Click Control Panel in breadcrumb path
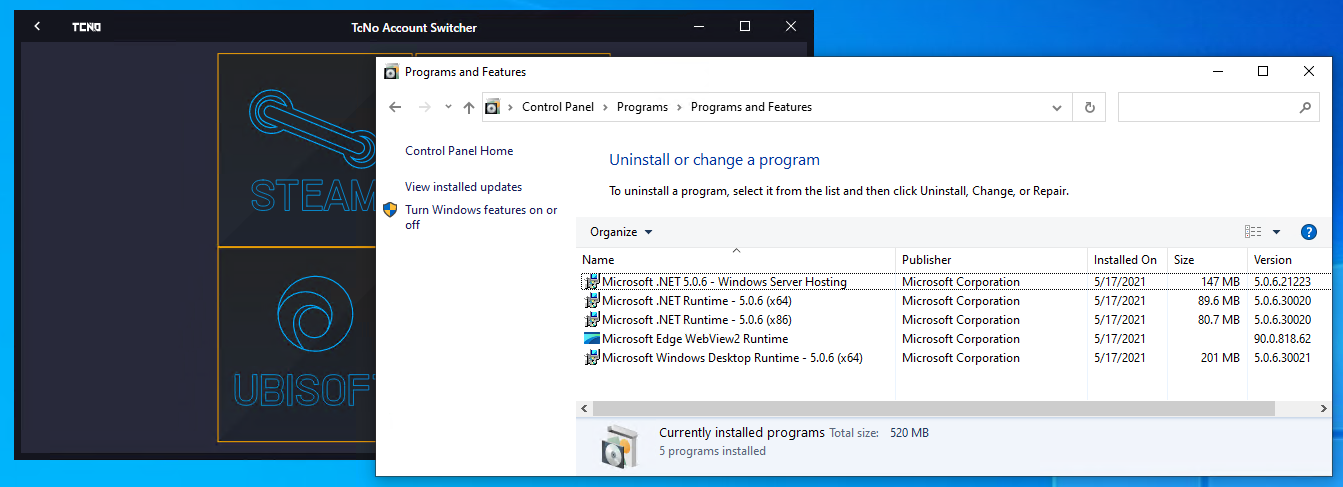1343x487 pixels. click(x=558, y=107)
